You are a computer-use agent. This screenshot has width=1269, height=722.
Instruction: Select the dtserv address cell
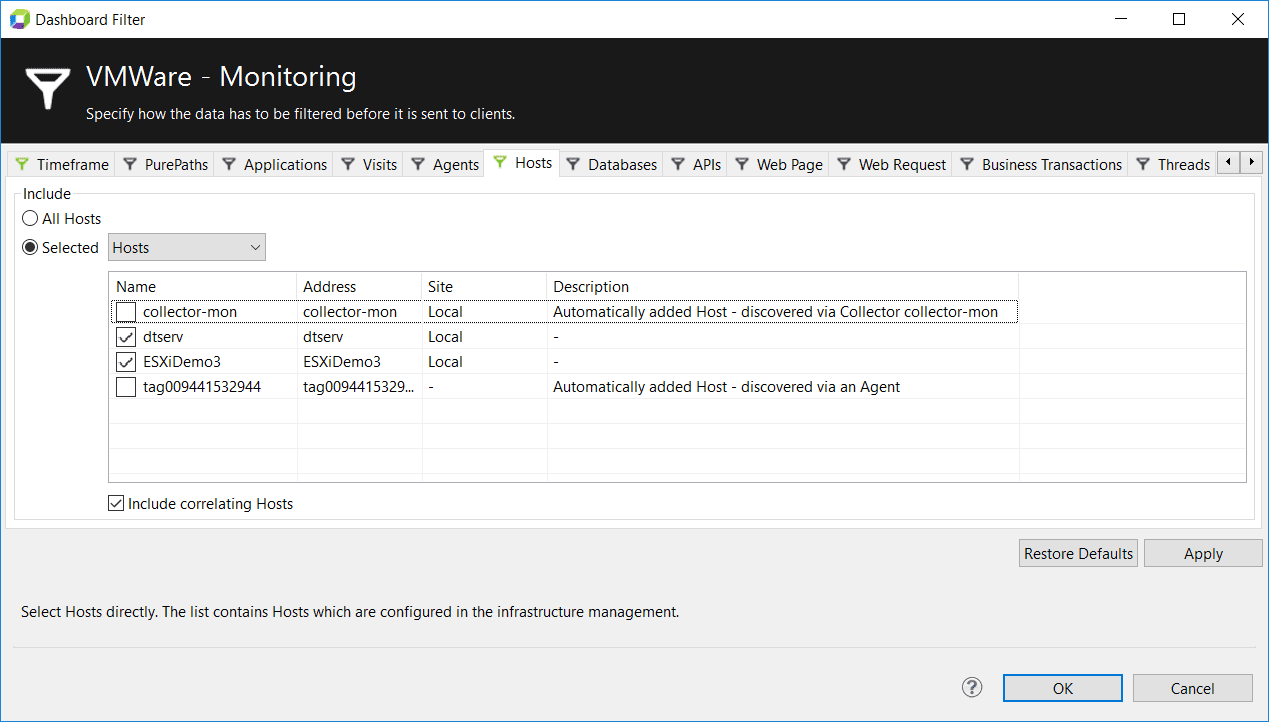point(360,337)
